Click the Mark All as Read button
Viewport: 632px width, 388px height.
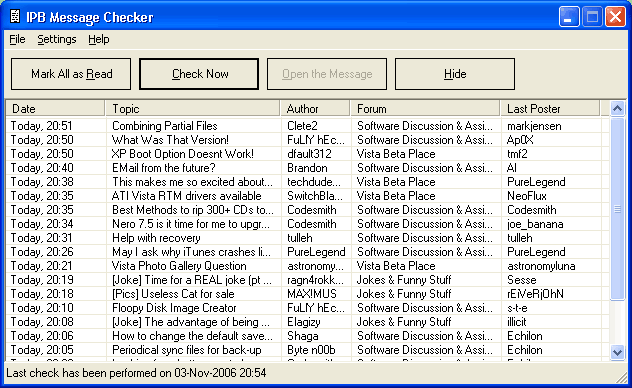tap(71, 74)
